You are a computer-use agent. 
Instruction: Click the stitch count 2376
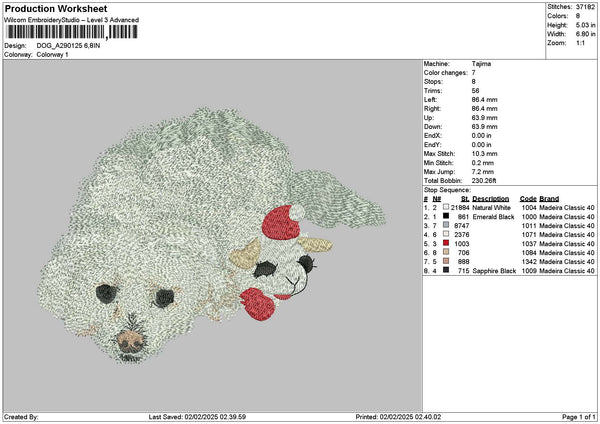[462, 235]
